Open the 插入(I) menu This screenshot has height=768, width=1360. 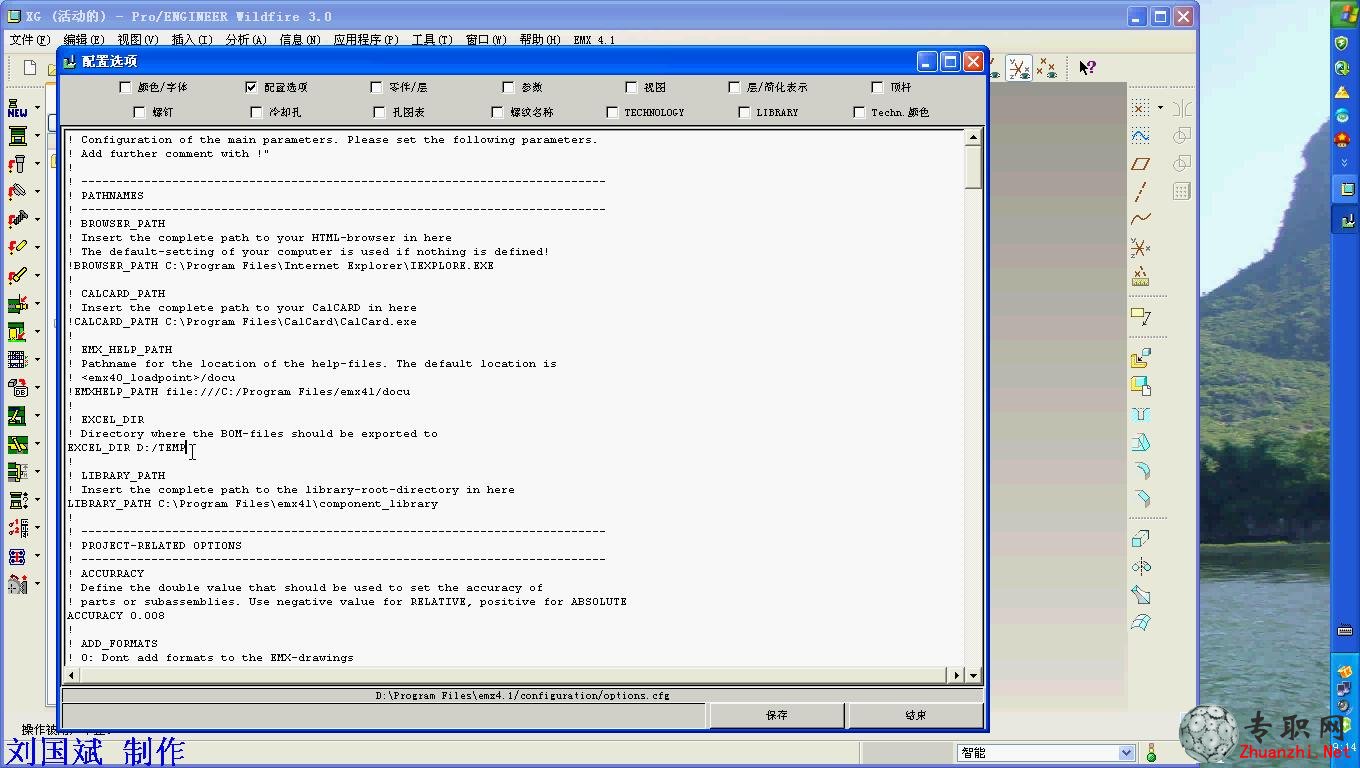pyautogui.click(x=192, y=40)
